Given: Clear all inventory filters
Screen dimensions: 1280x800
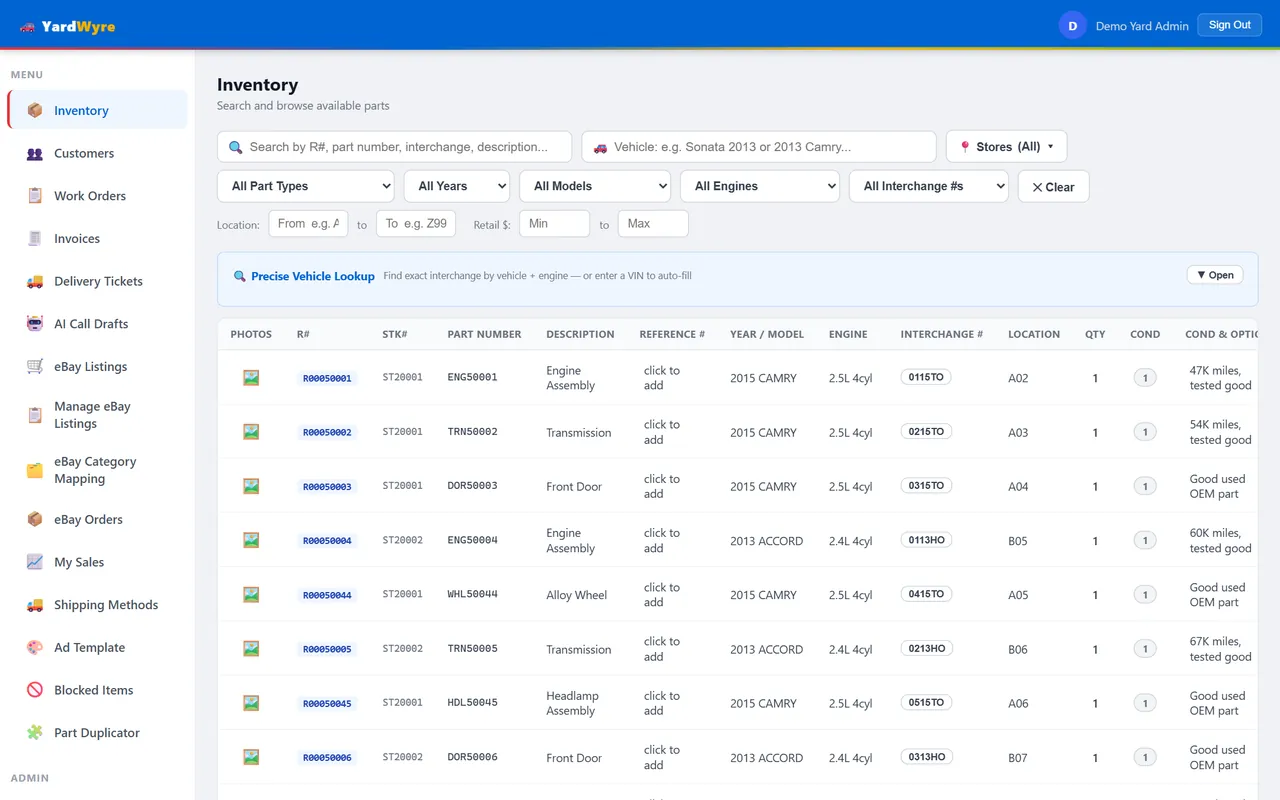Looking at the screenshot, I should point(1053,187).
